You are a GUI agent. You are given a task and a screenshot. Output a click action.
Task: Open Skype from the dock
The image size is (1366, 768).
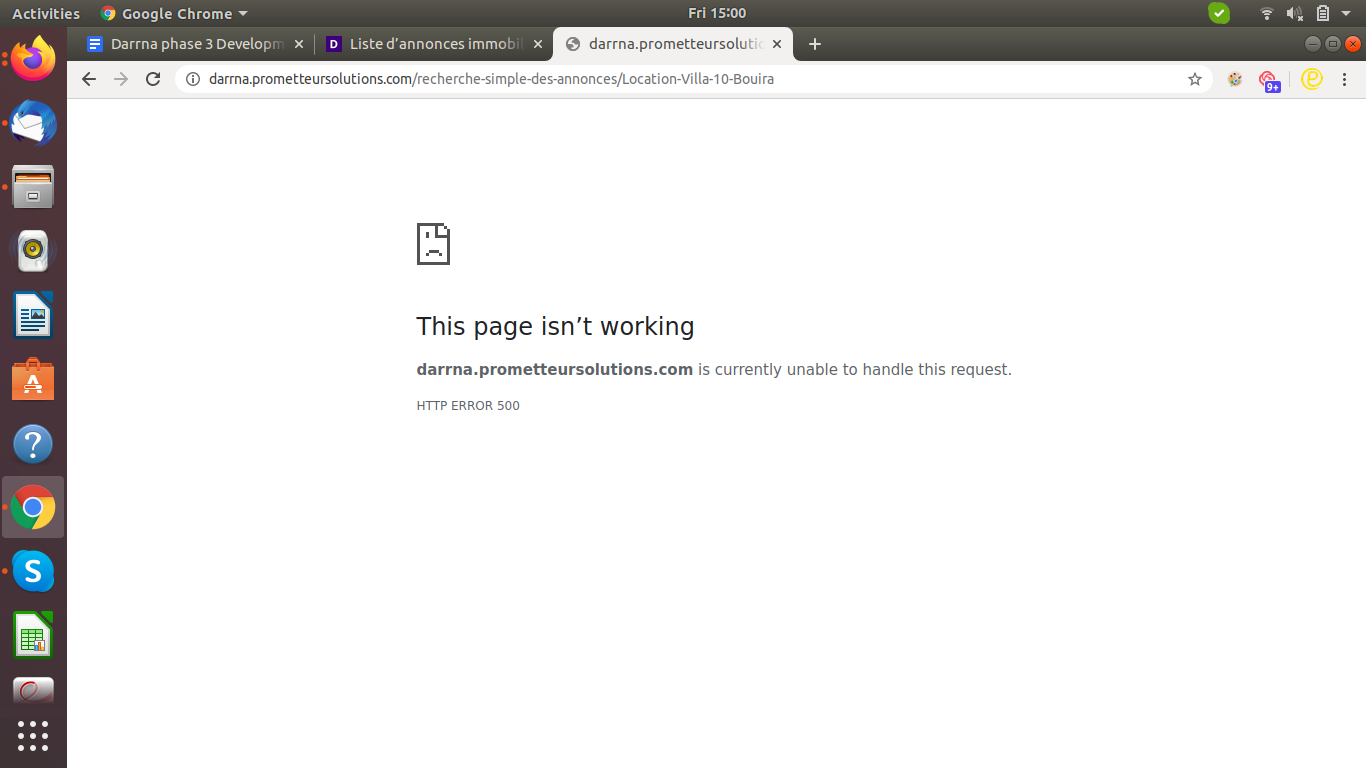(x=33, y=571)
